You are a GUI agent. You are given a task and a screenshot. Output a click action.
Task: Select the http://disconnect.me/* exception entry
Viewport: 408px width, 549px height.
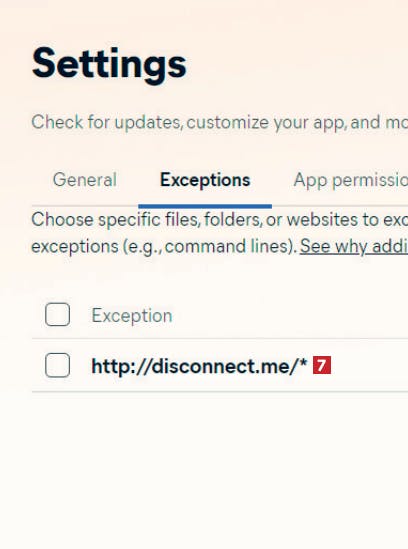click(x=199, y=366)
